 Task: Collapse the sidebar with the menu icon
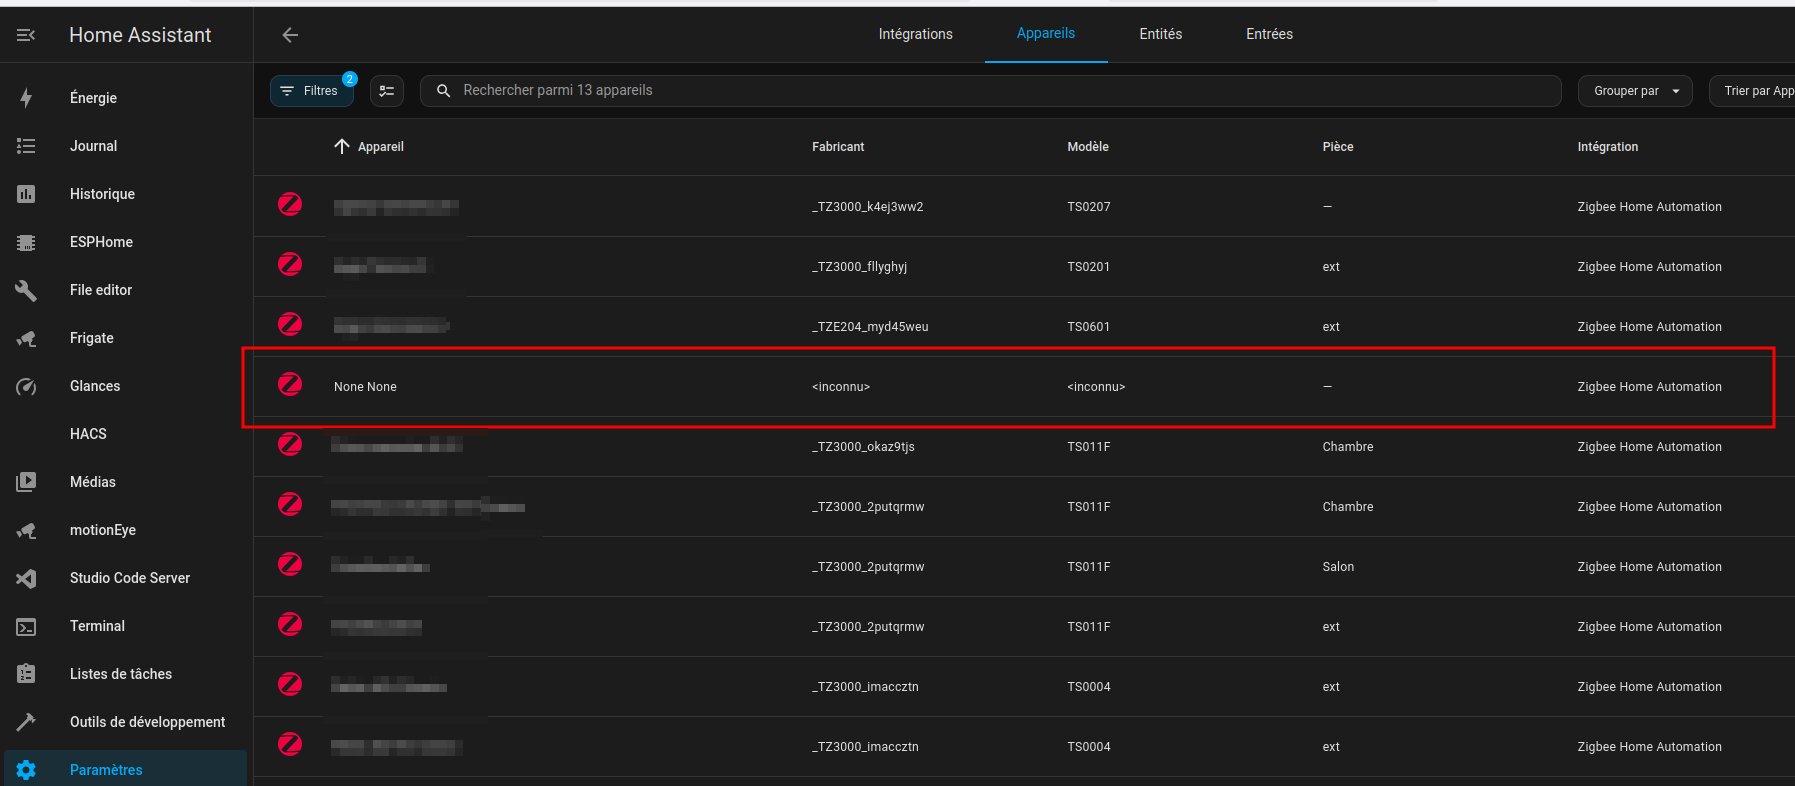point(26,35)
